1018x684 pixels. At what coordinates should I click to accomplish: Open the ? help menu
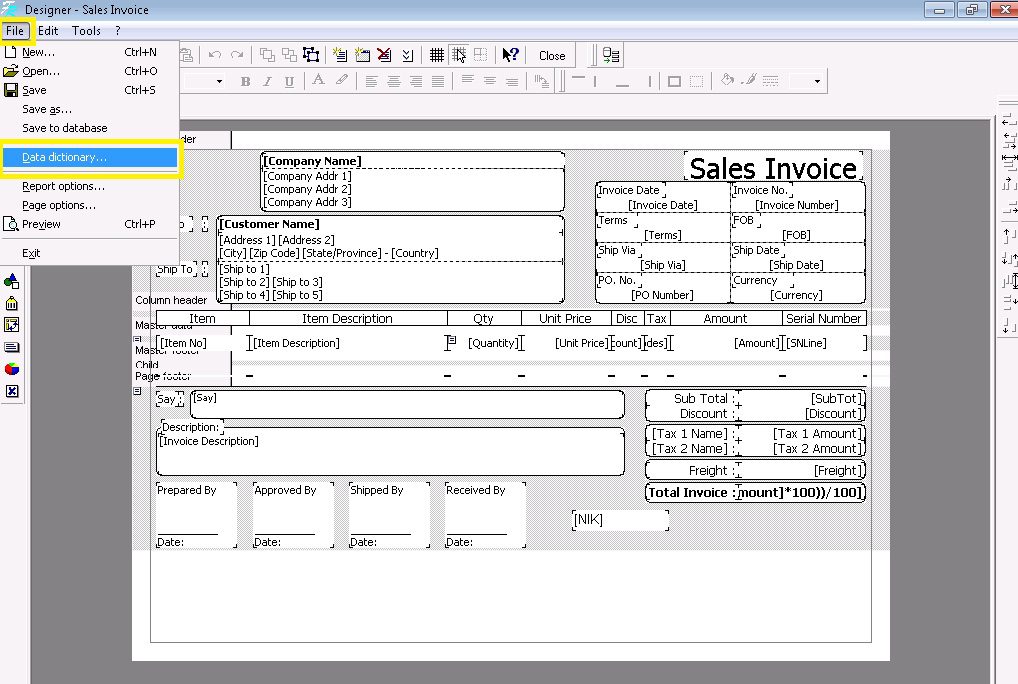tap(118, 31)
